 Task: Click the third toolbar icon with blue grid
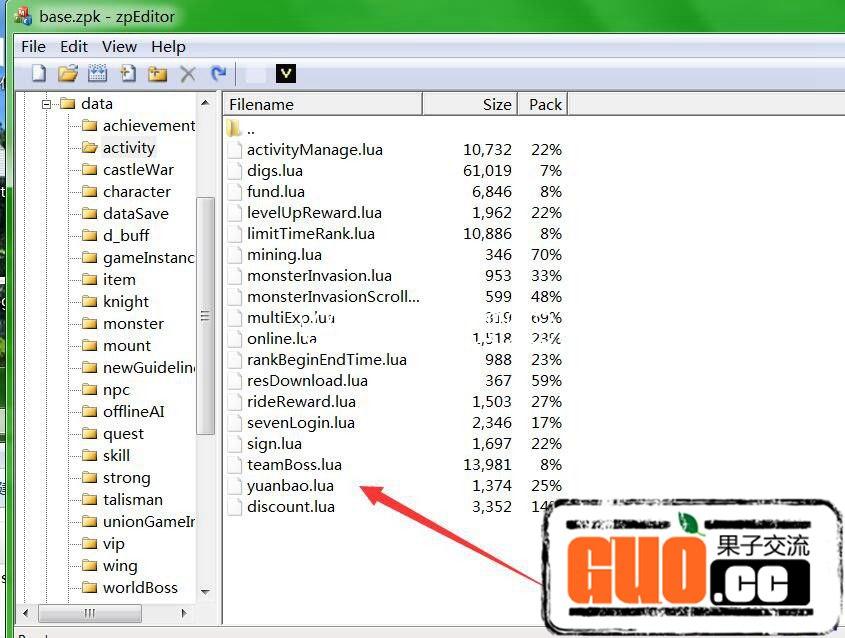pos(97,73)
